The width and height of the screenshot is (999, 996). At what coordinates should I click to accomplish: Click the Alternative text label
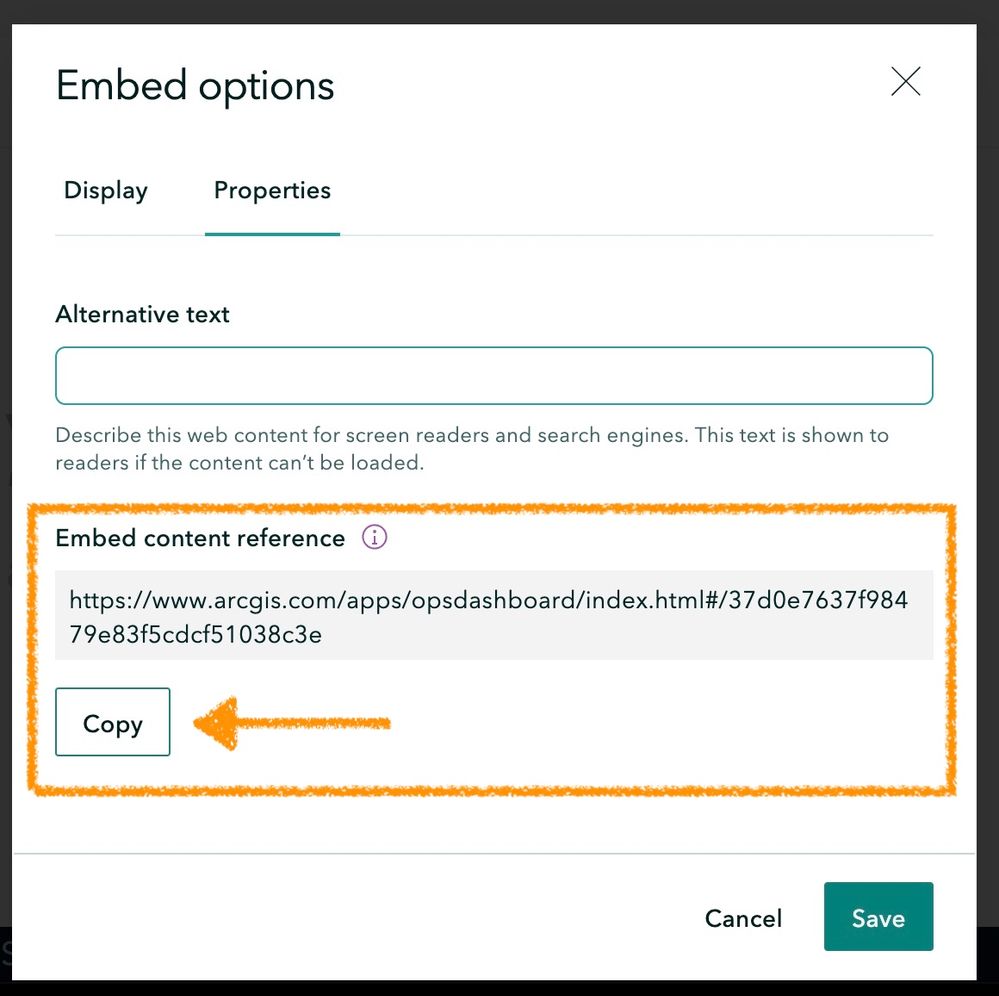(142, 314)
